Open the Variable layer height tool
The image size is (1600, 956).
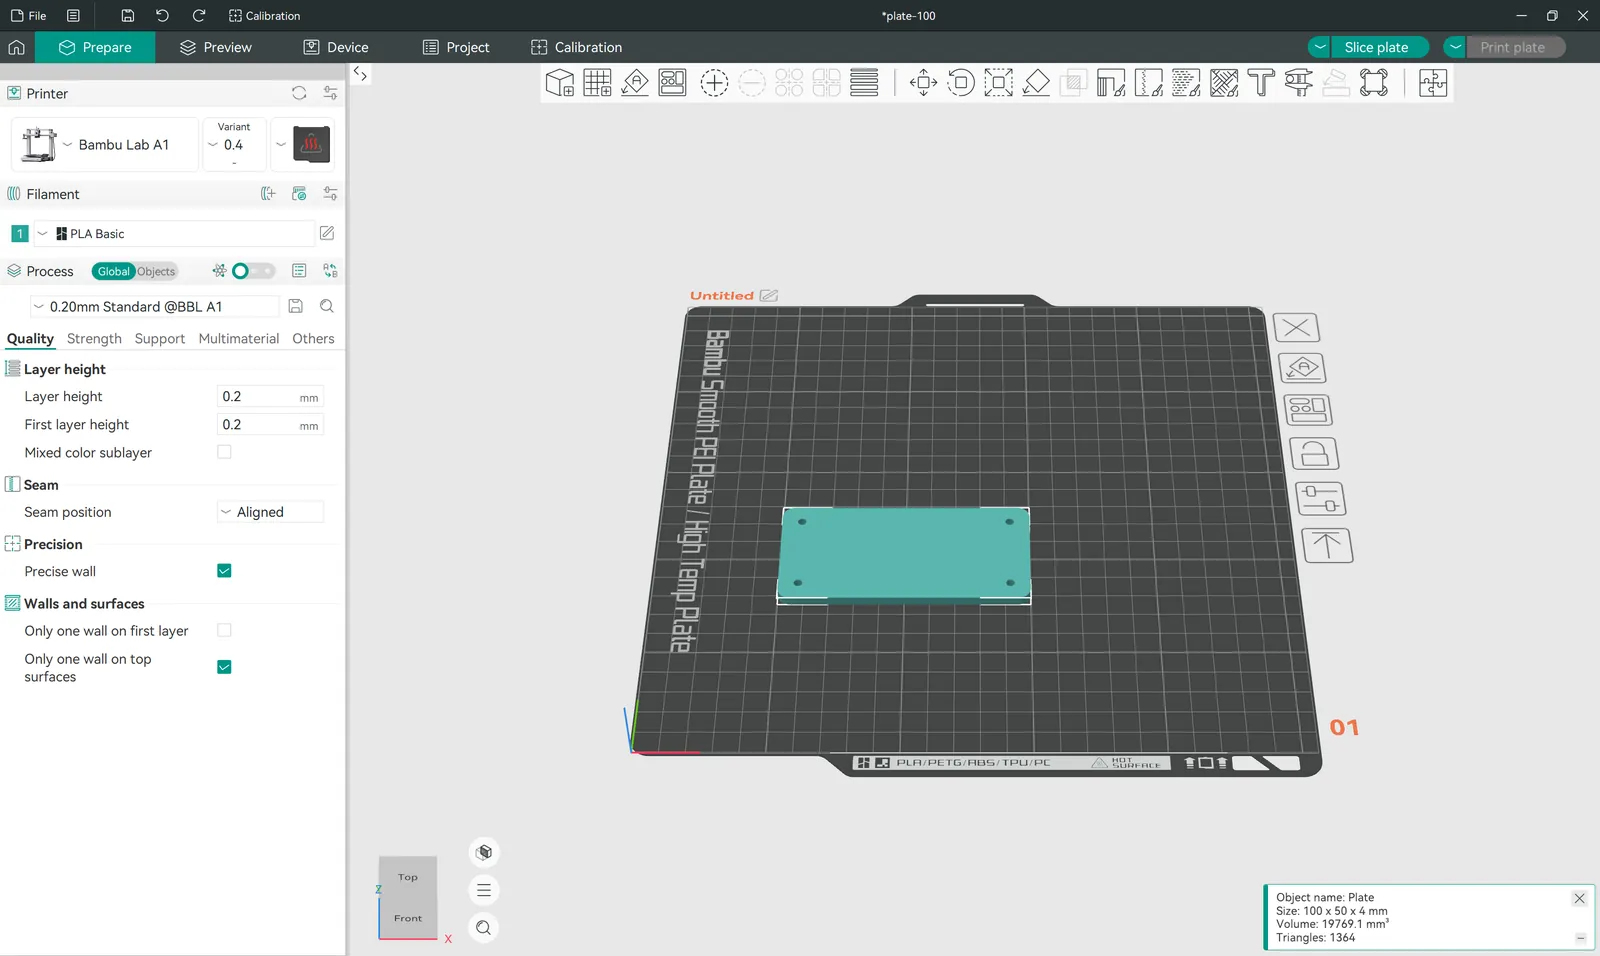point(864,83)
